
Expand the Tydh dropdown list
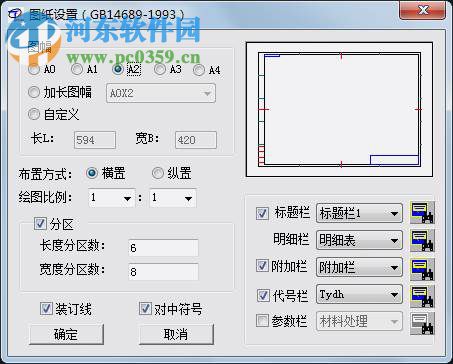[359, 294]
